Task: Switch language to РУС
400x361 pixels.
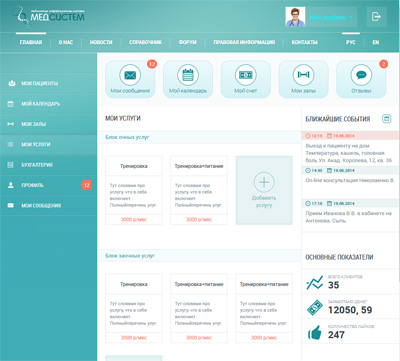Action: (351, 42)
